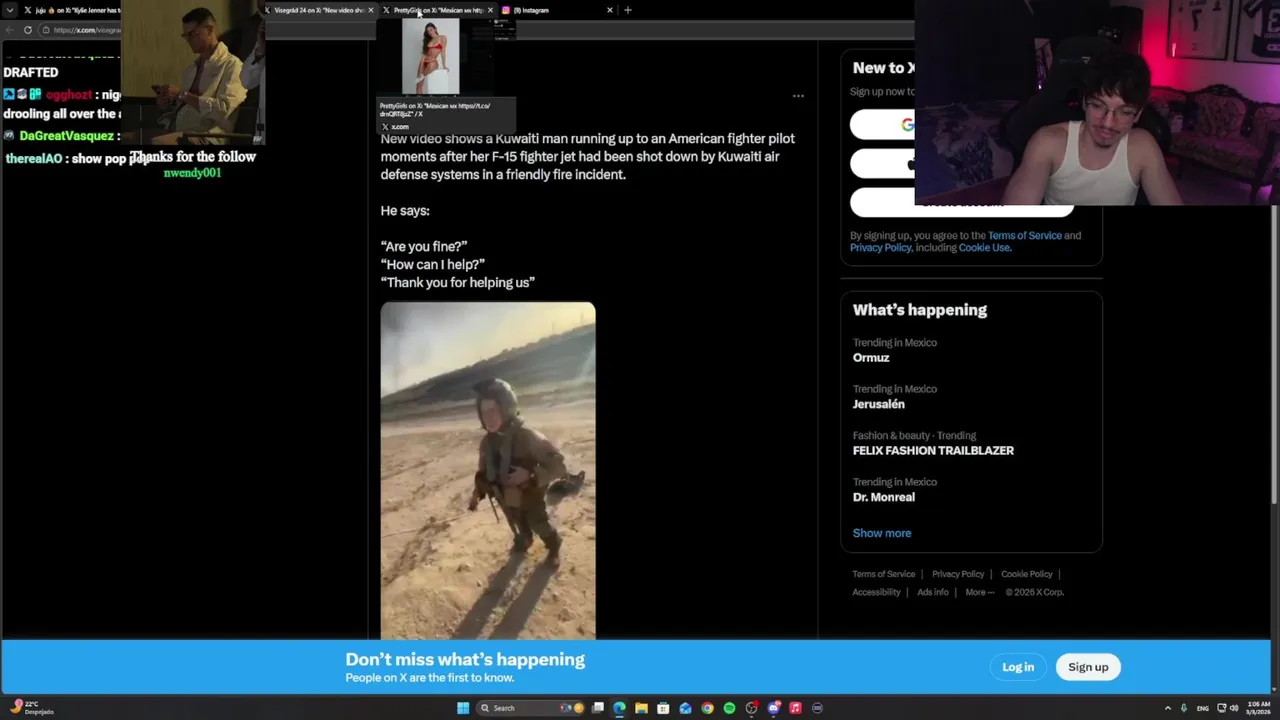Click the Sign up button on the banner

(1088, 667)
